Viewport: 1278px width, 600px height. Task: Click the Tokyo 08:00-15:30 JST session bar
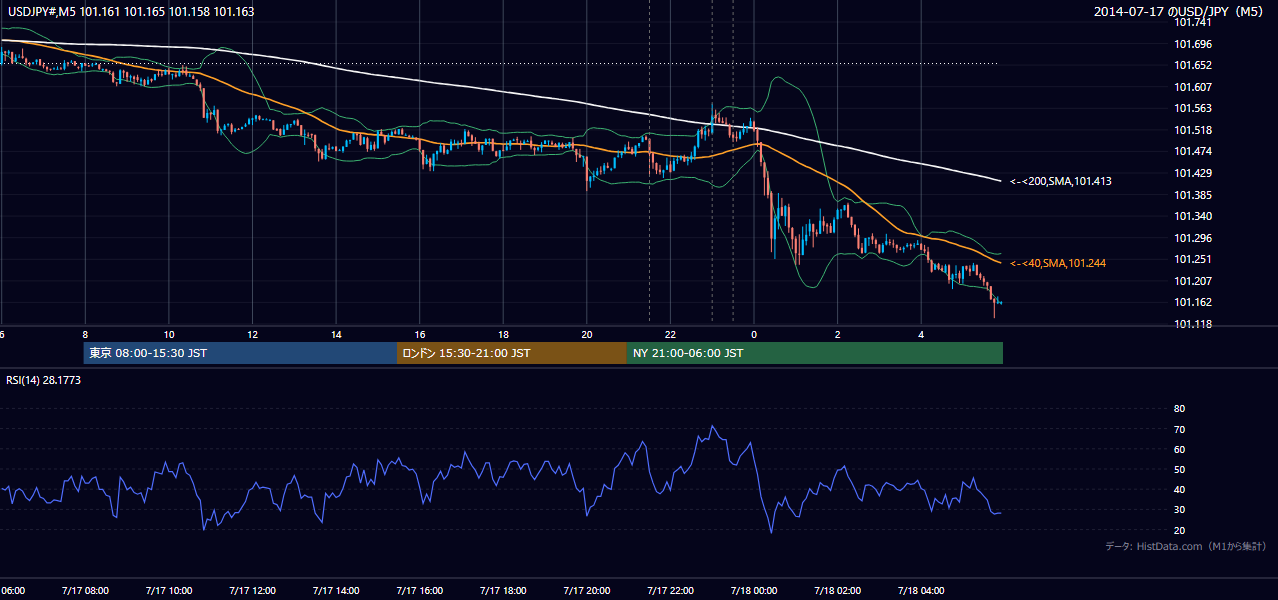point(240,353)
